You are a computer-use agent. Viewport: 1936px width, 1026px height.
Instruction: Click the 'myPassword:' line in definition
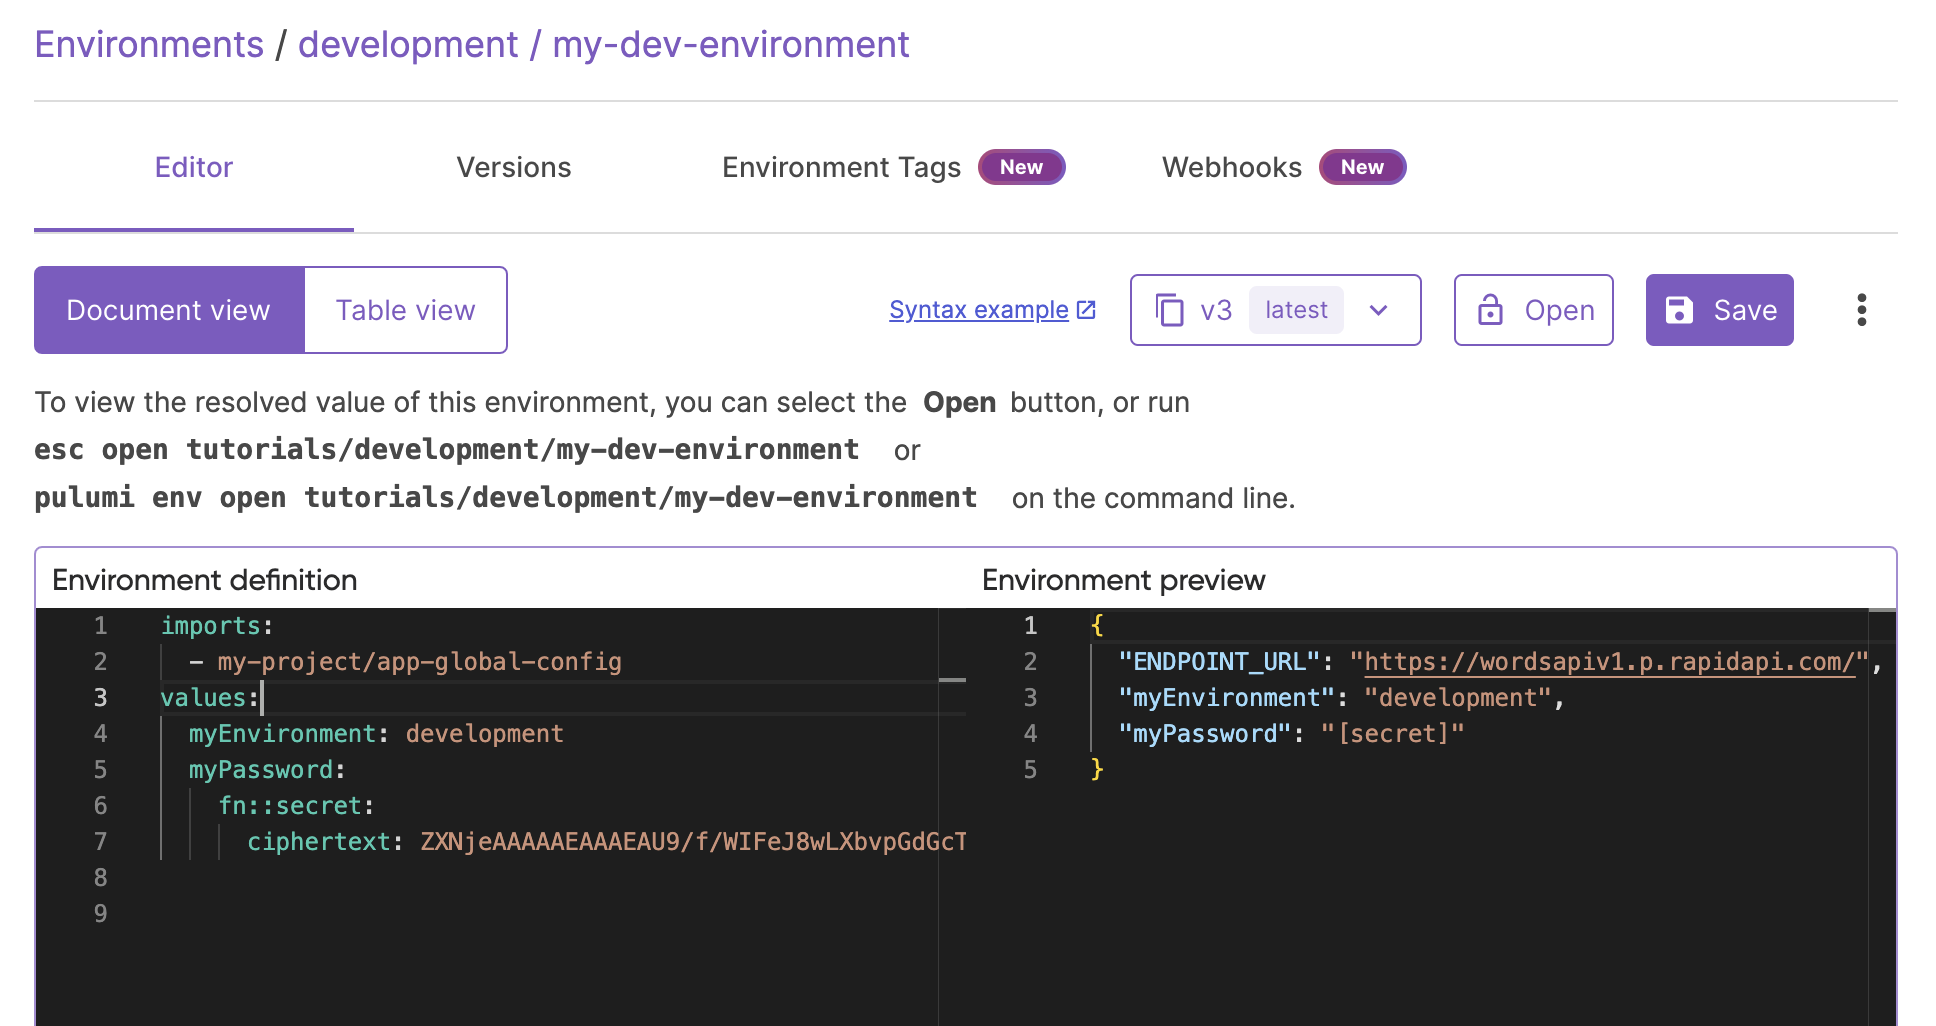(267, 770)
